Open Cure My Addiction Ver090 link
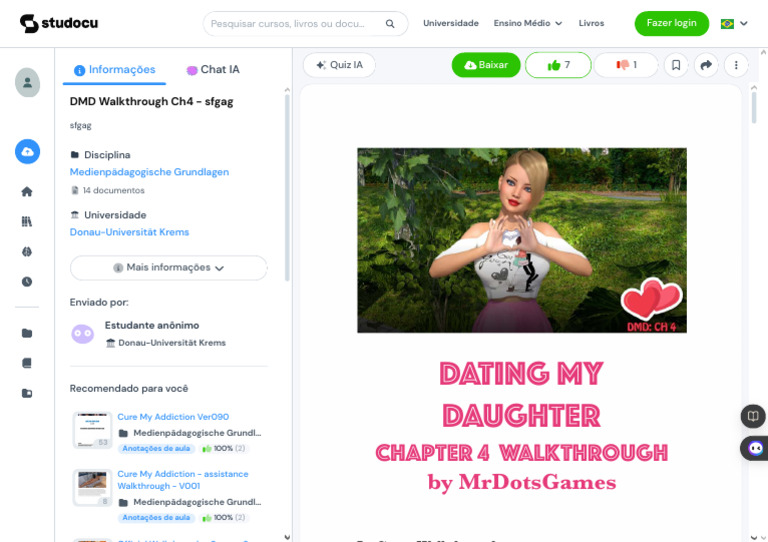This screenshot has width=768, height=542. coord(173,417)
